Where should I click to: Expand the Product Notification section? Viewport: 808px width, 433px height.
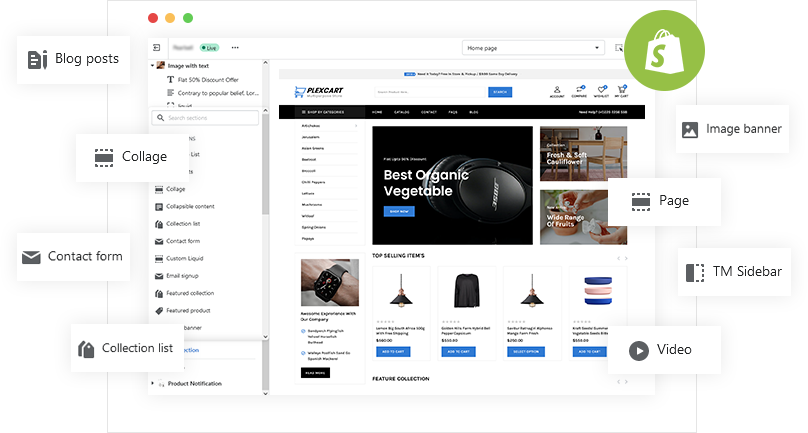click(x=152, y=383)
